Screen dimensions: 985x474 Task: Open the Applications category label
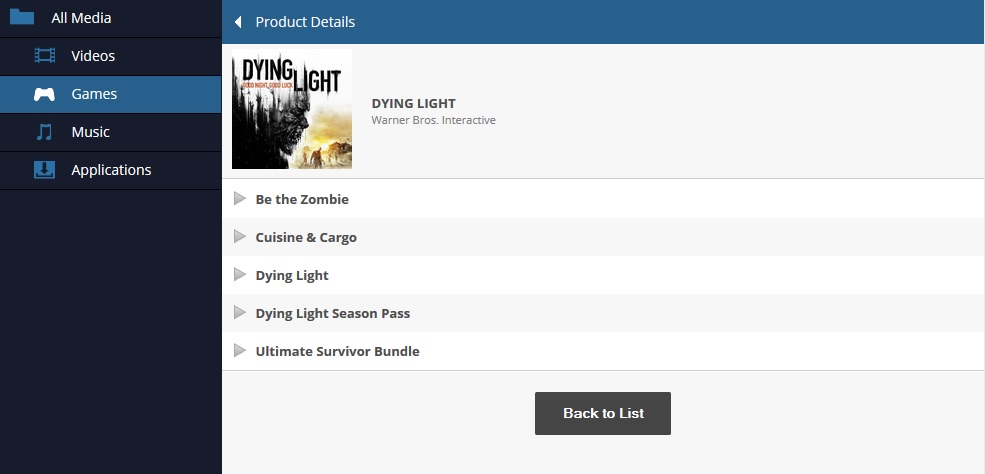pos(111,170)
